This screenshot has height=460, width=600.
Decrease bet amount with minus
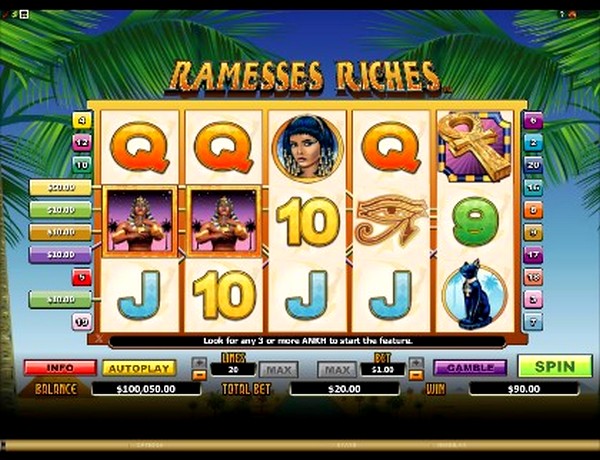click(416, 375)
